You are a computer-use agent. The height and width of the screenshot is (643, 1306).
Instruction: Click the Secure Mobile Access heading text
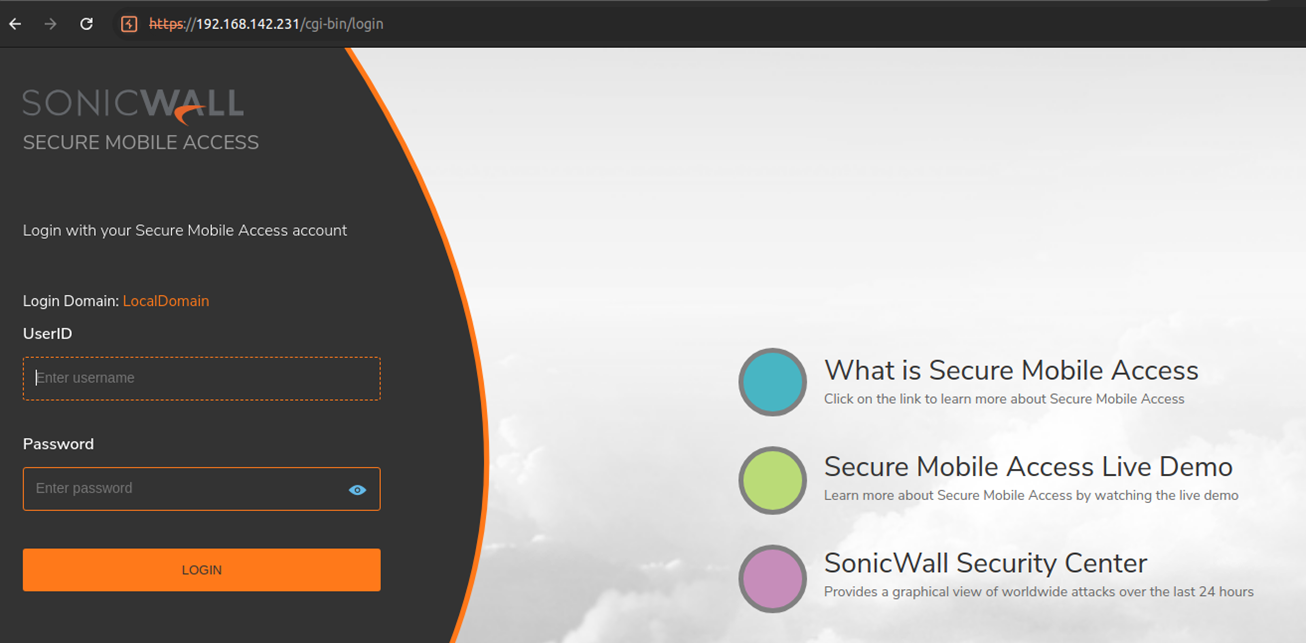pos(141,143)
